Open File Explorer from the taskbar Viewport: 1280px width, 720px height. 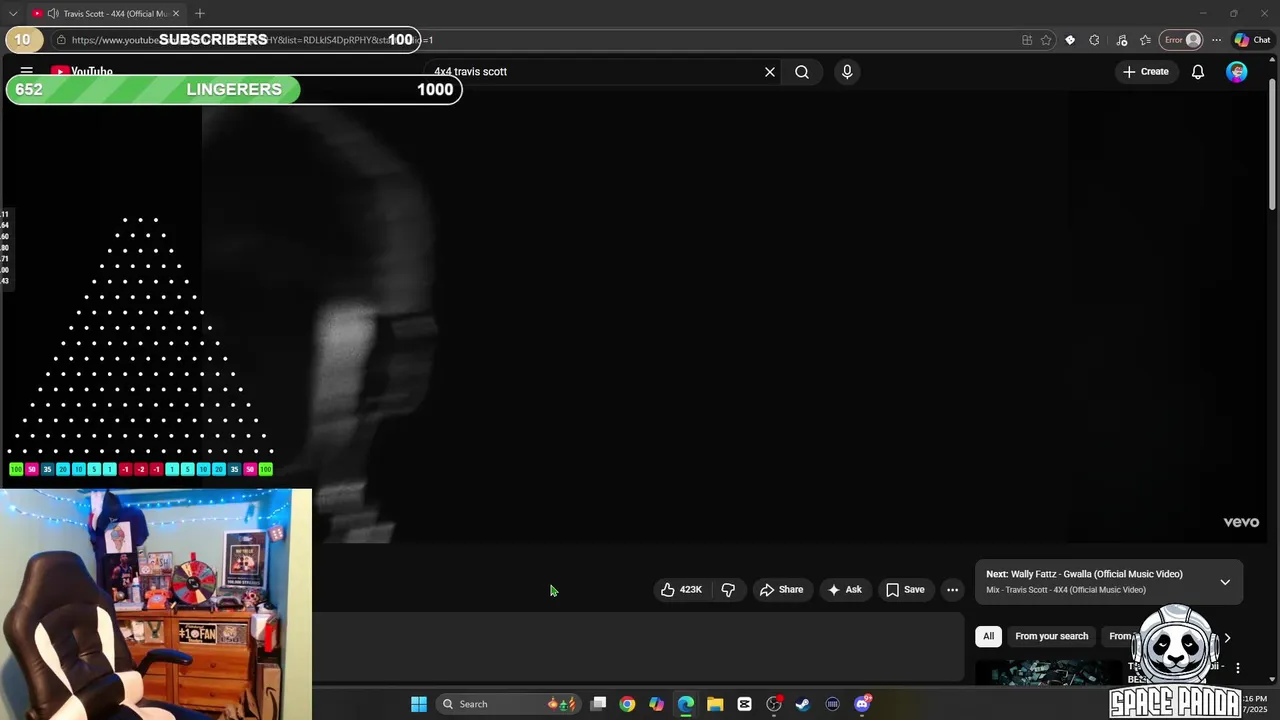coord(715,704)
